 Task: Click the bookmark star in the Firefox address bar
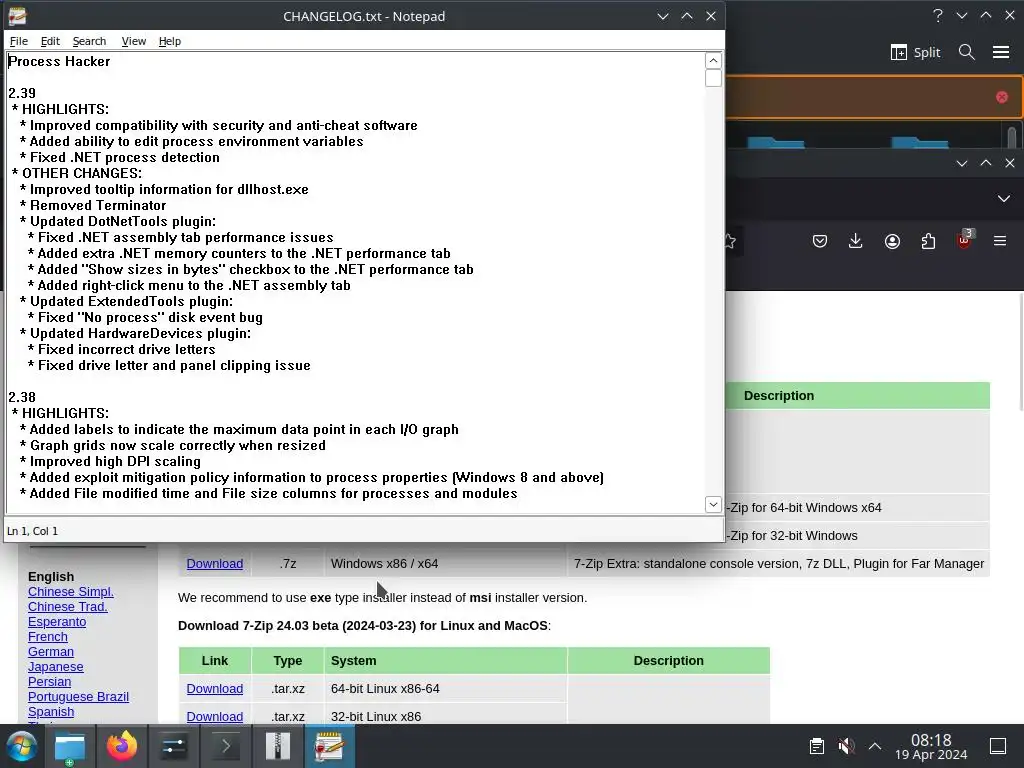pos(731,242)
